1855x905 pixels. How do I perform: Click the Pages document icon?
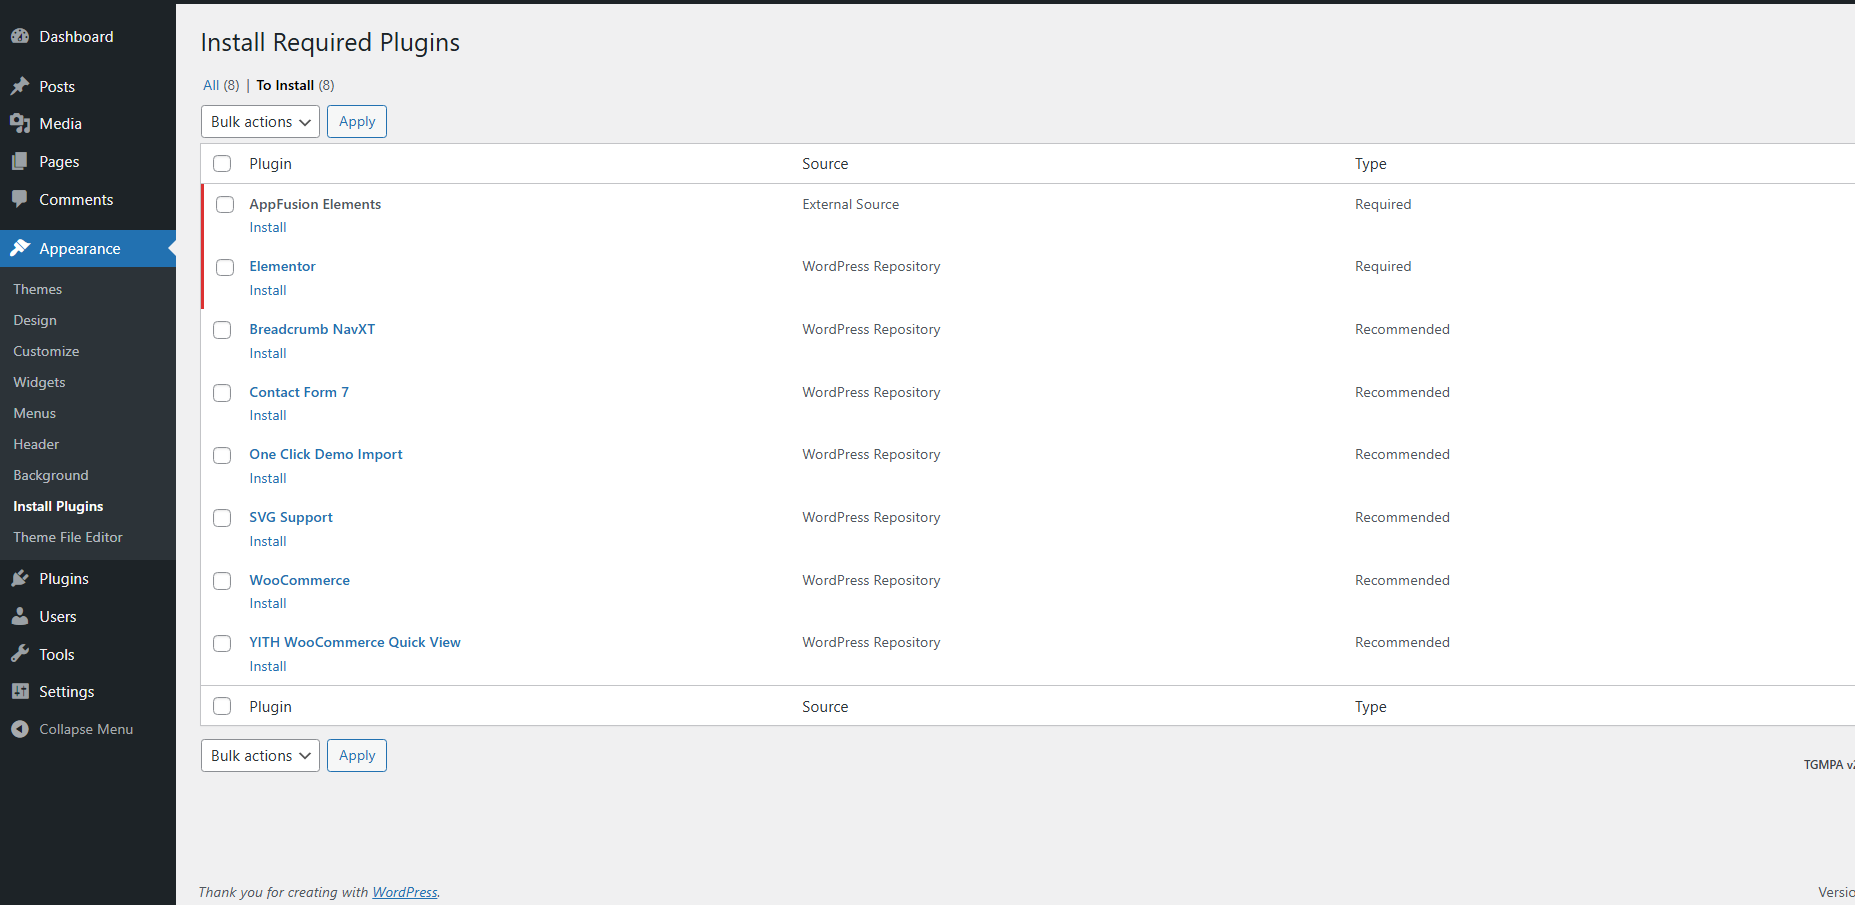click(x=20, y=161)
